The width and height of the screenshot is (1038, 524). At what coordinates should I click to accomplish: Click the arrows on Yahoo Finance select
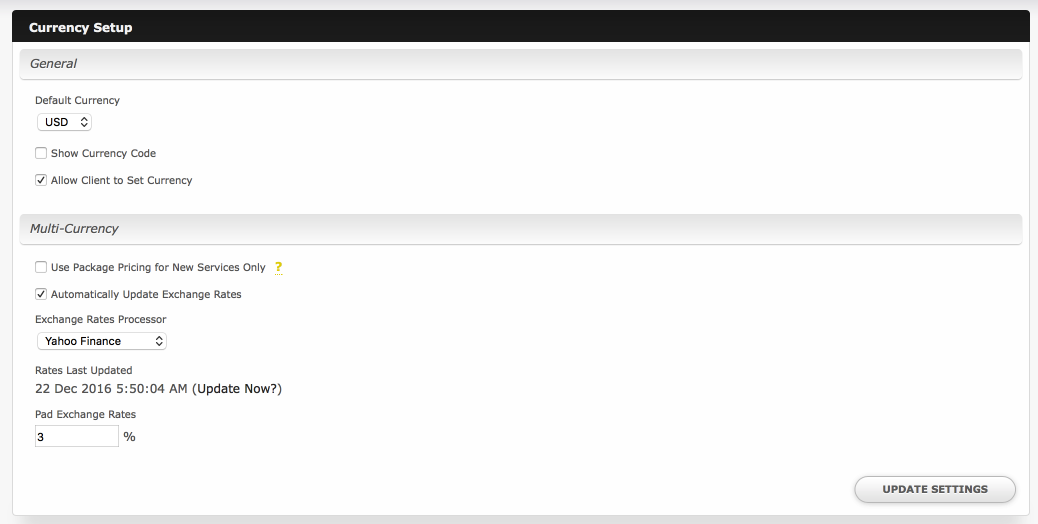pos(159,341)
